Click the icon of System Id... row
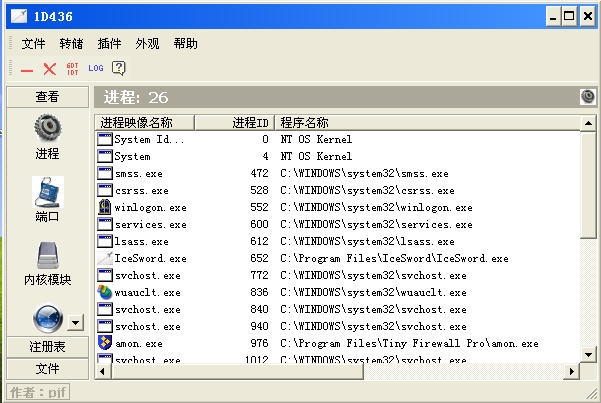Screen dimensions: 601x403 [105, 139]
